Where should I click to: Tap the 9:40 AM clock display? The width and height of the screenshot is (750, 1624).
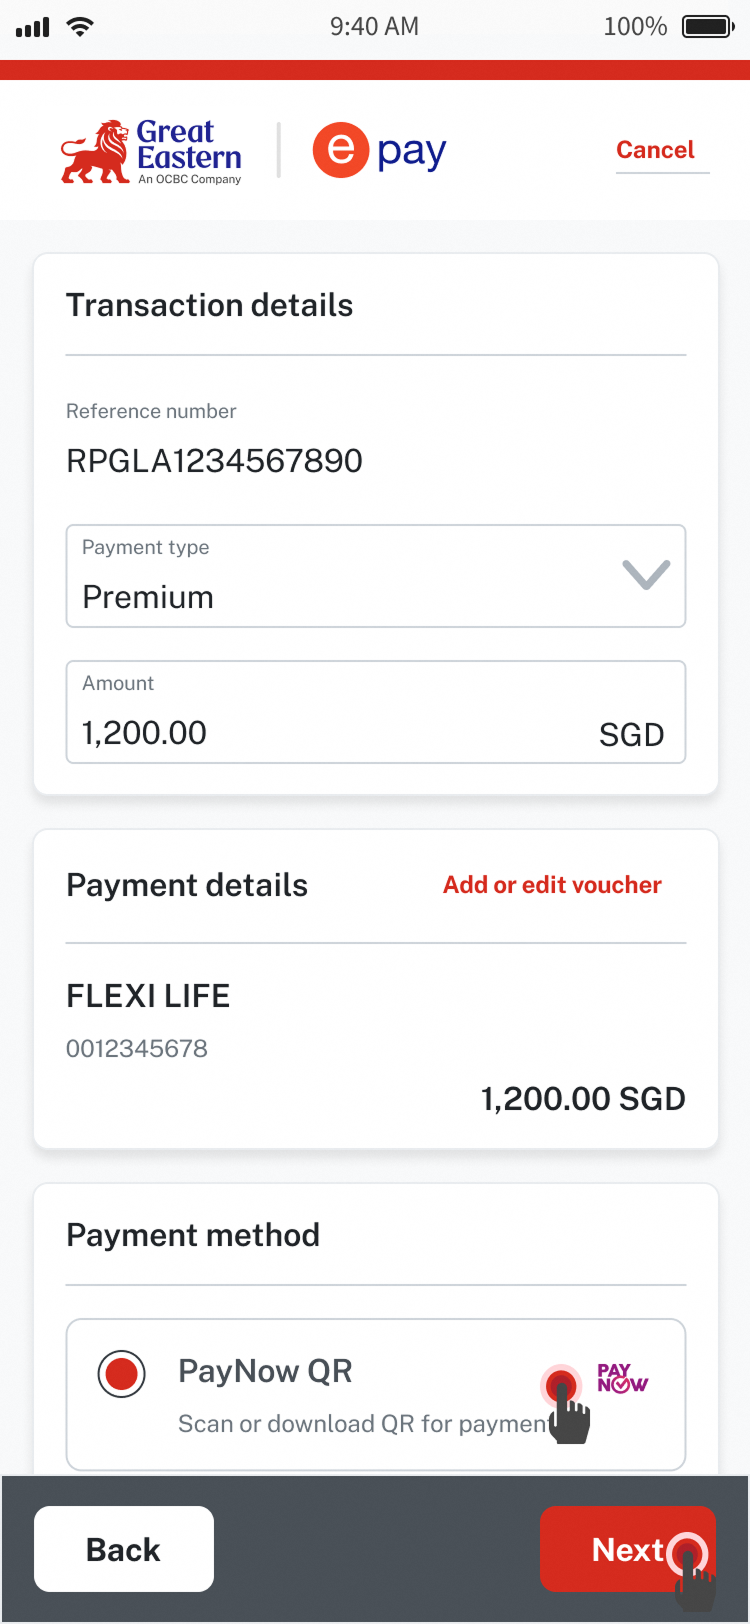(374, 27)
